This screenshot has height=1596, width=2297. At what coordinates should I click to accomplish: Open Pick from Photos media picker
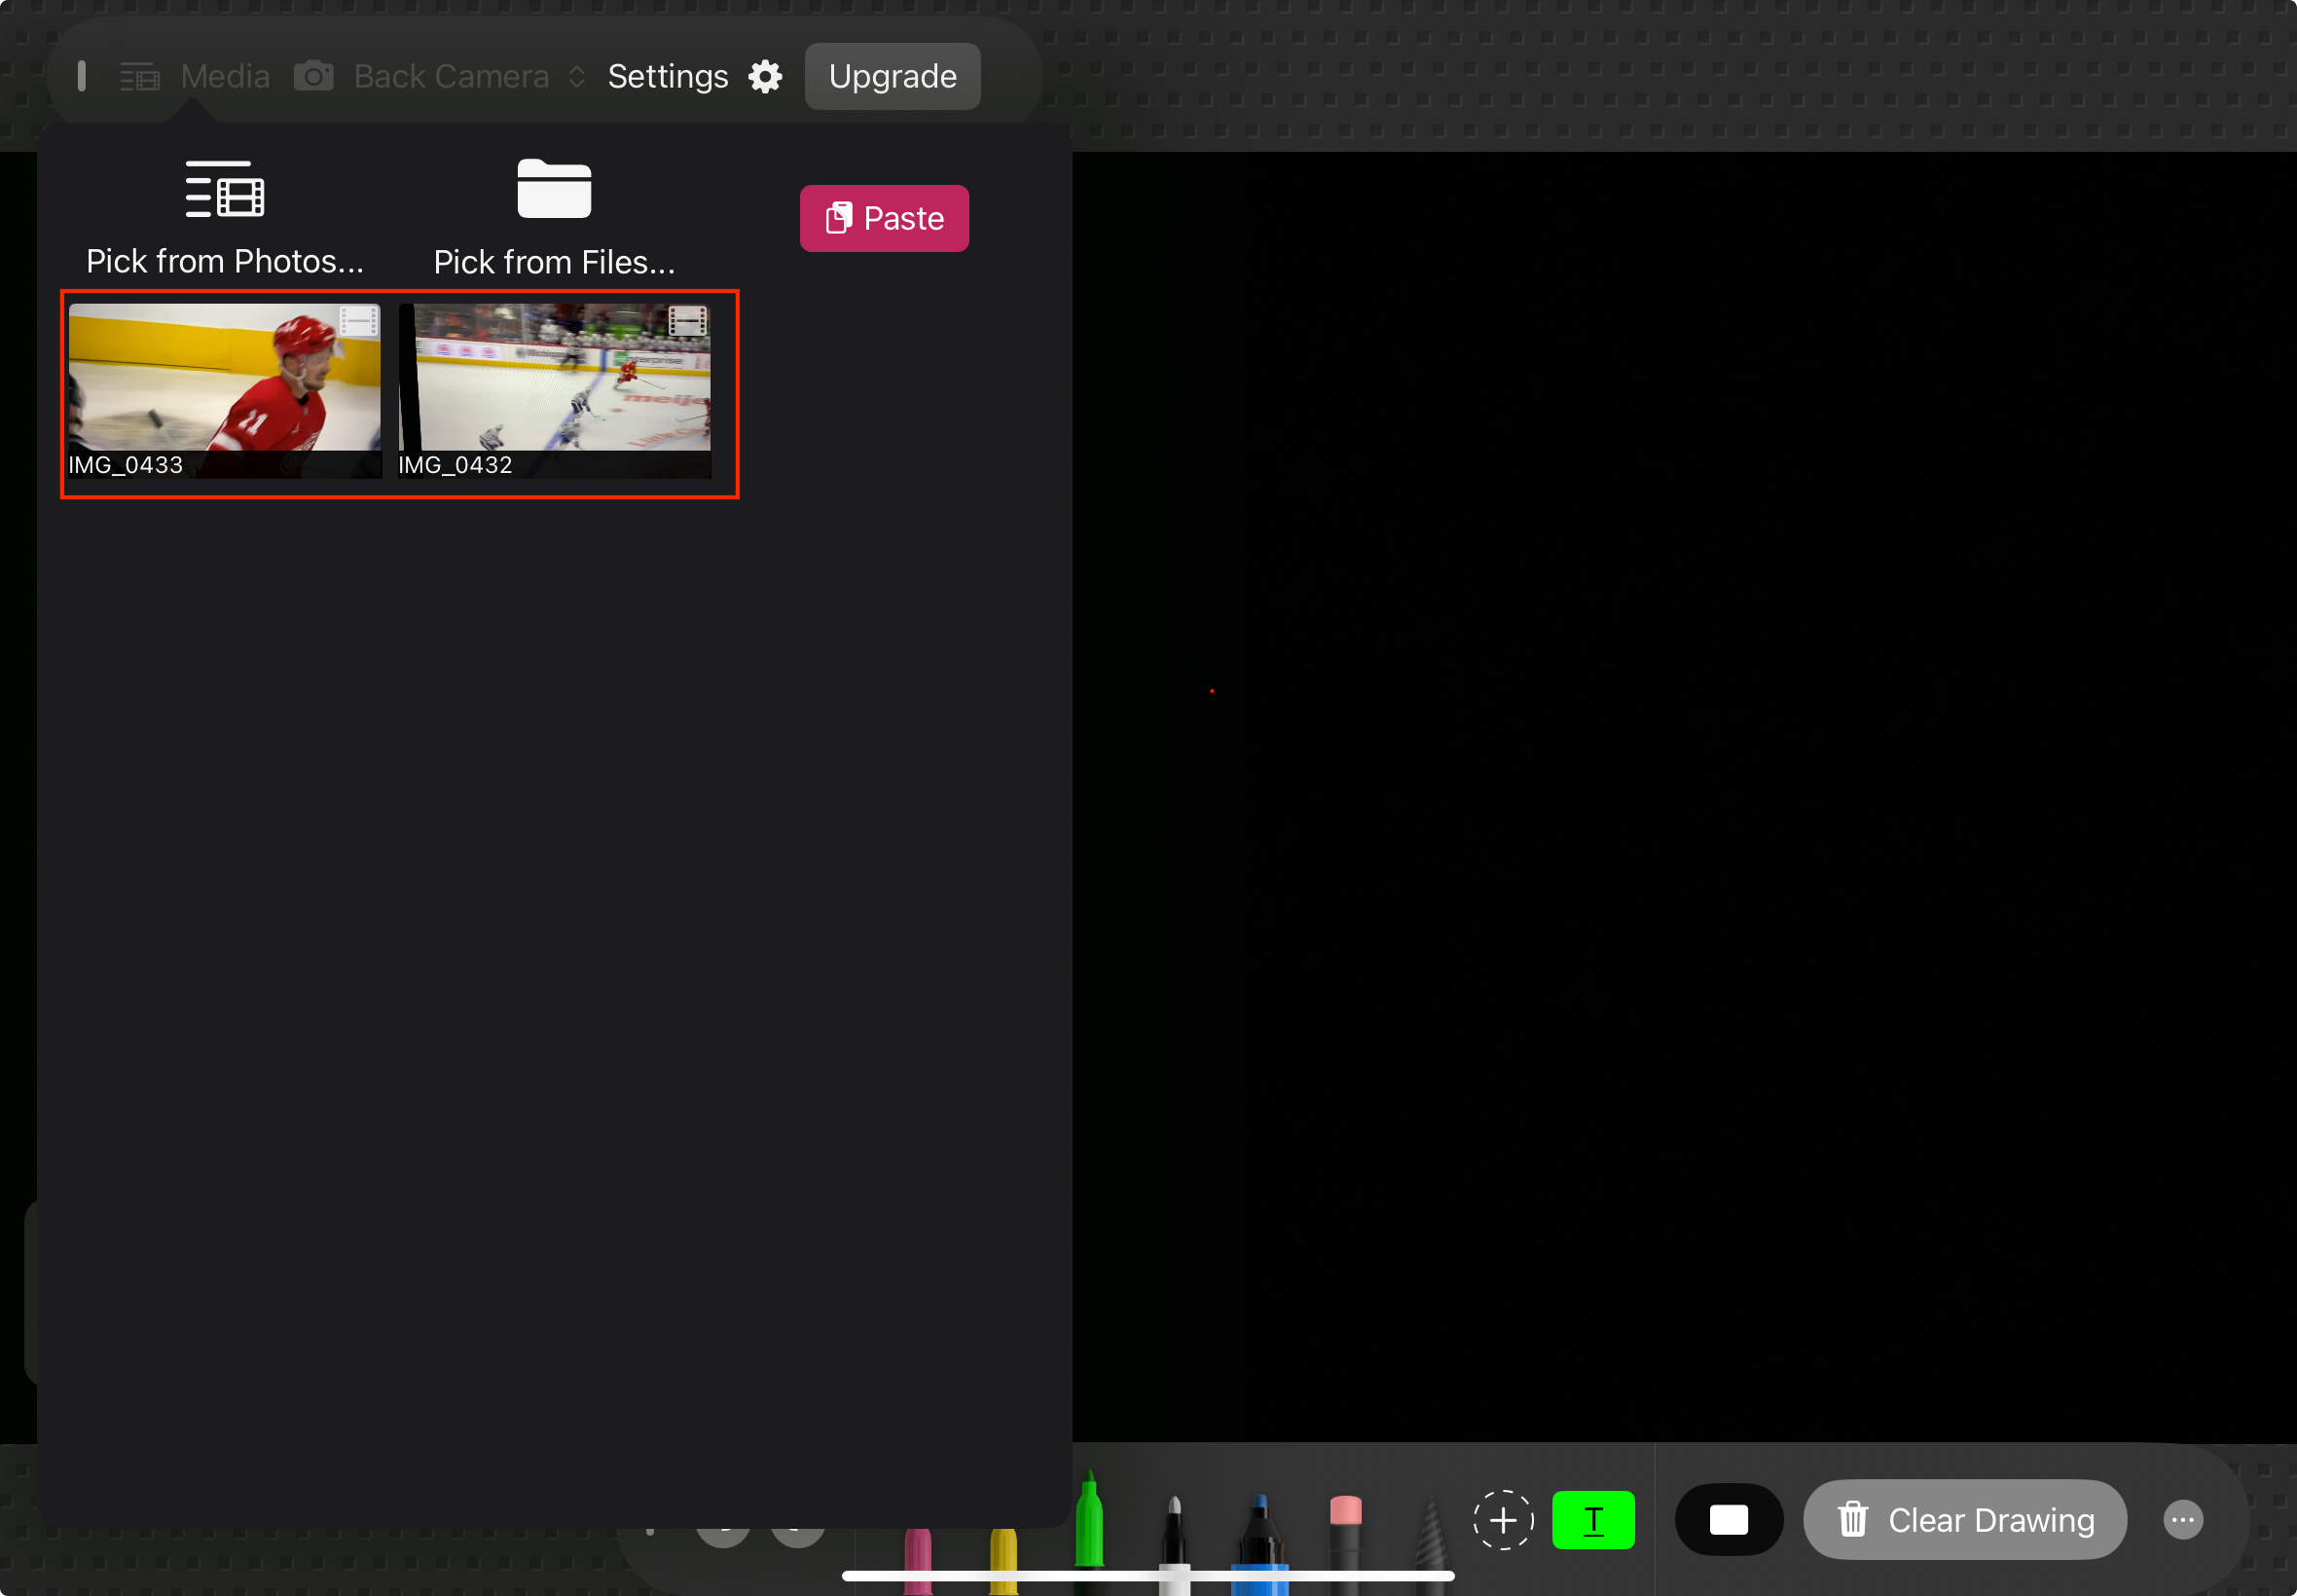pyautogui.click(x=224, y=218)
